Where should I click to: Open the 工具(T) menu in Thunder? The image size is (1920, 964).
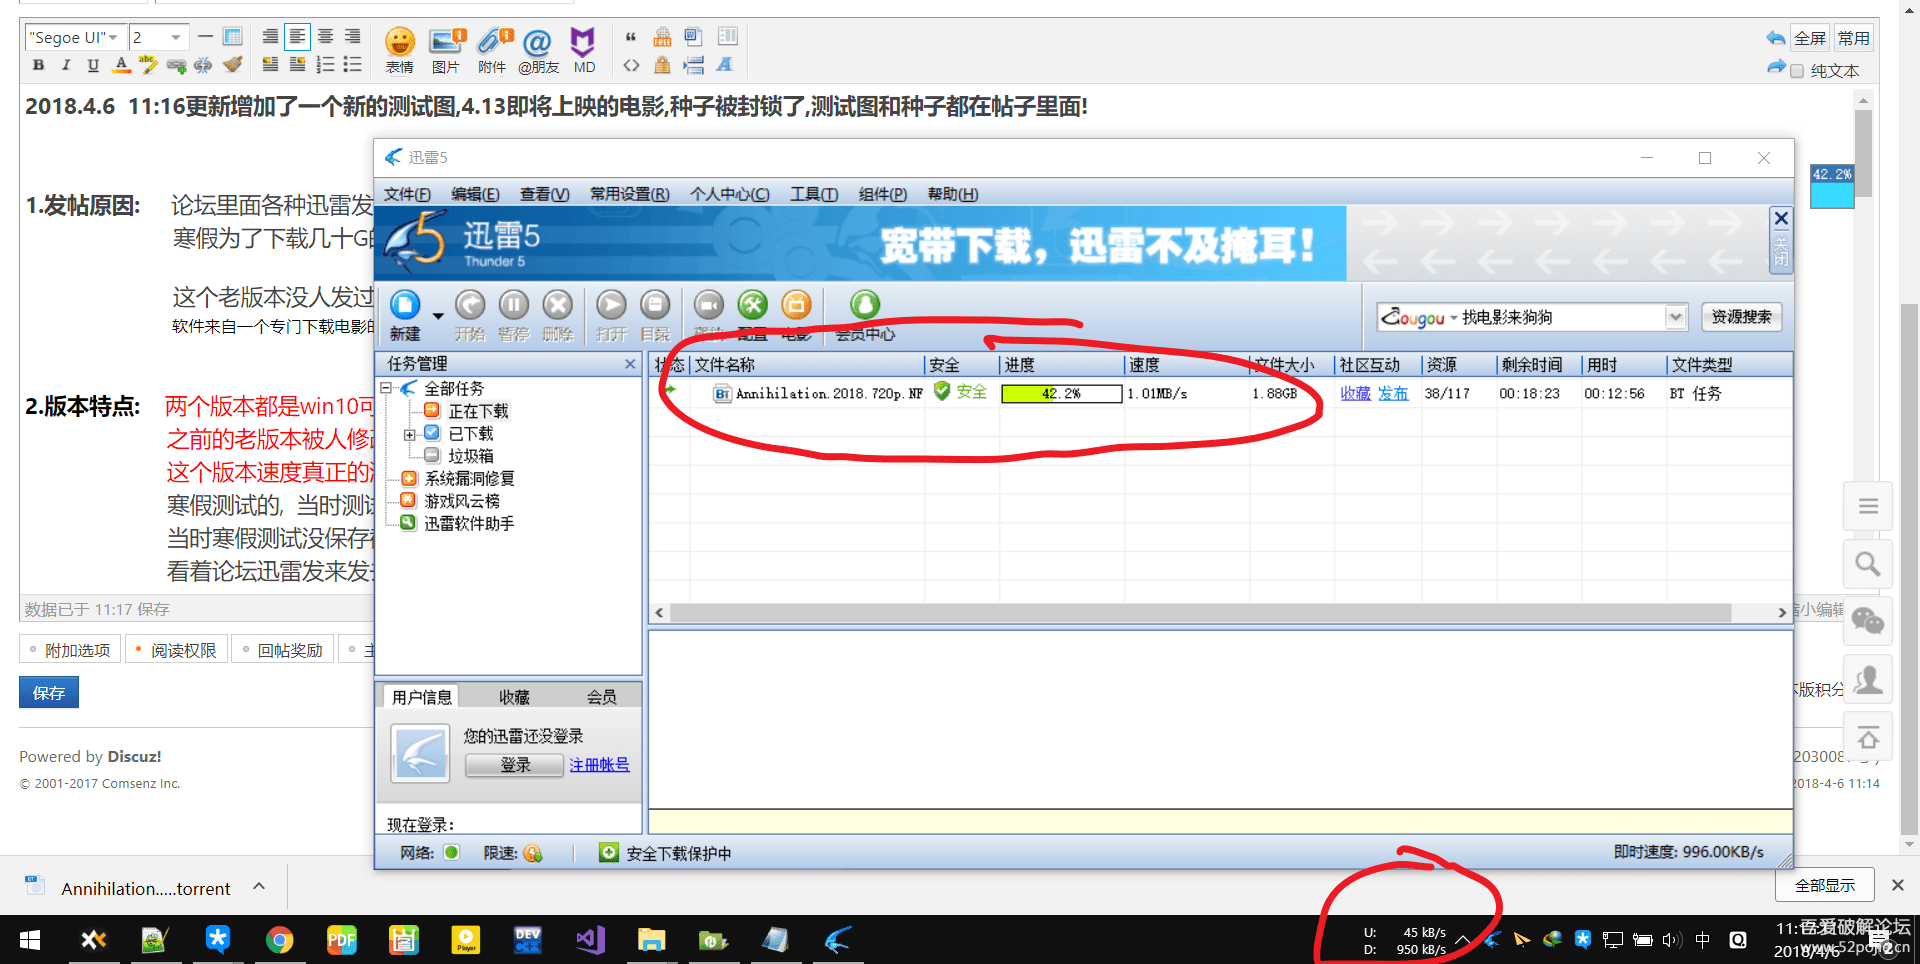(x=814, y=194)
